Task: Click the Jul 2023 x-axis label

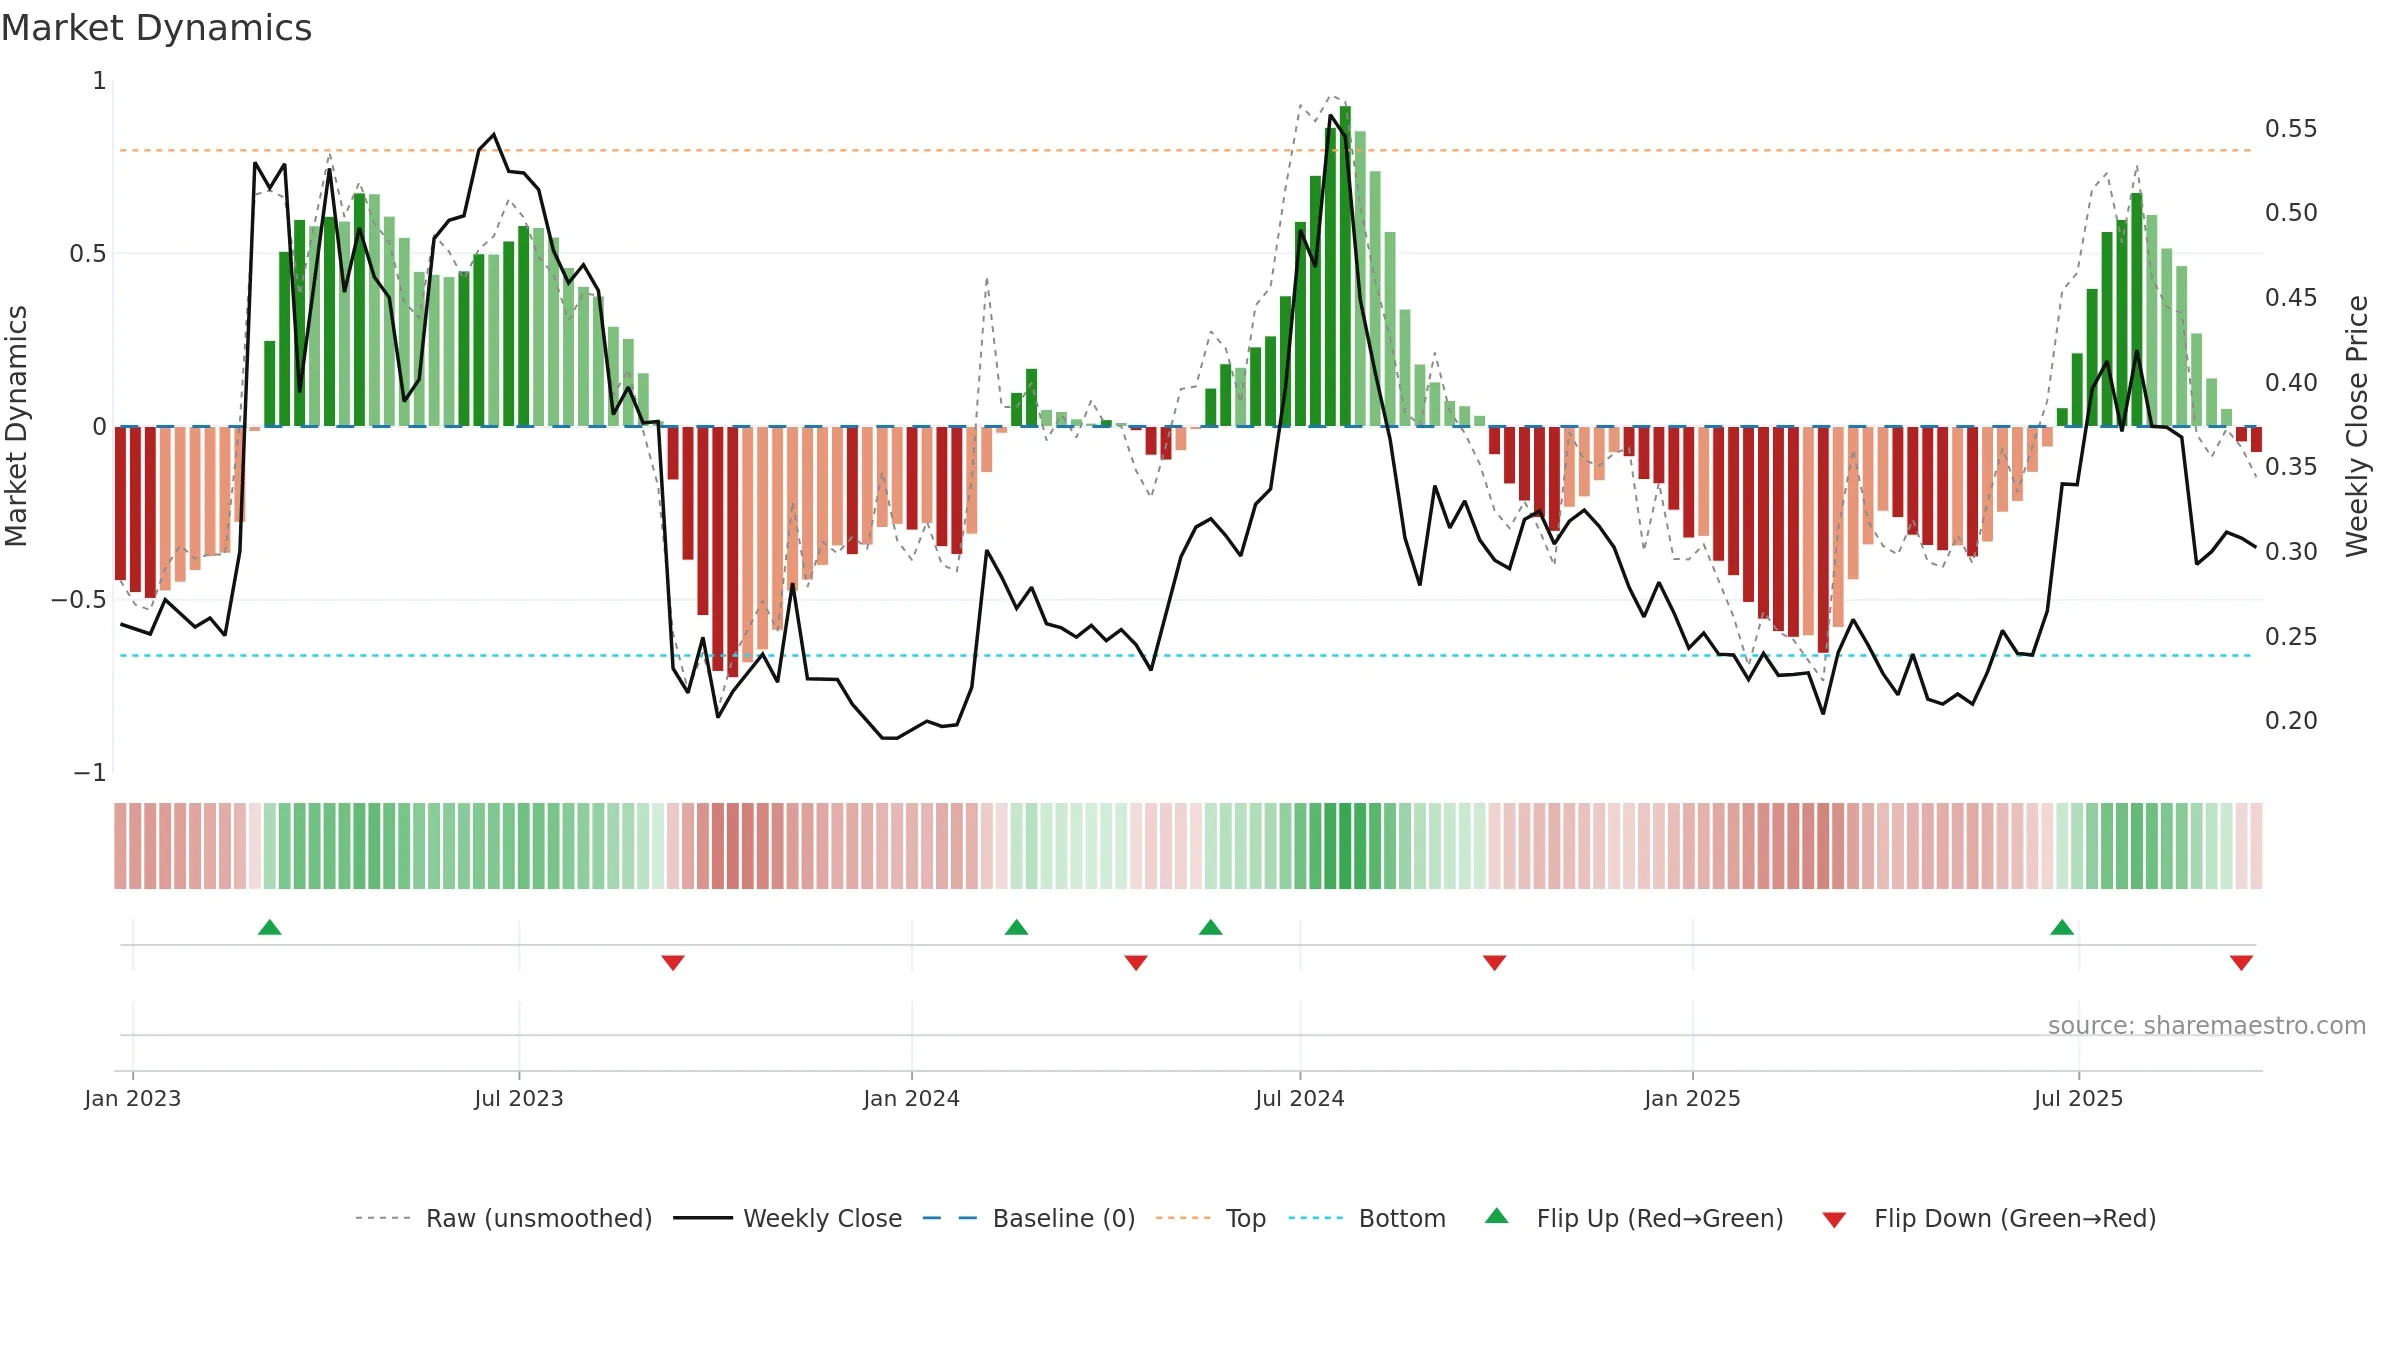Action: point(519,1098)
